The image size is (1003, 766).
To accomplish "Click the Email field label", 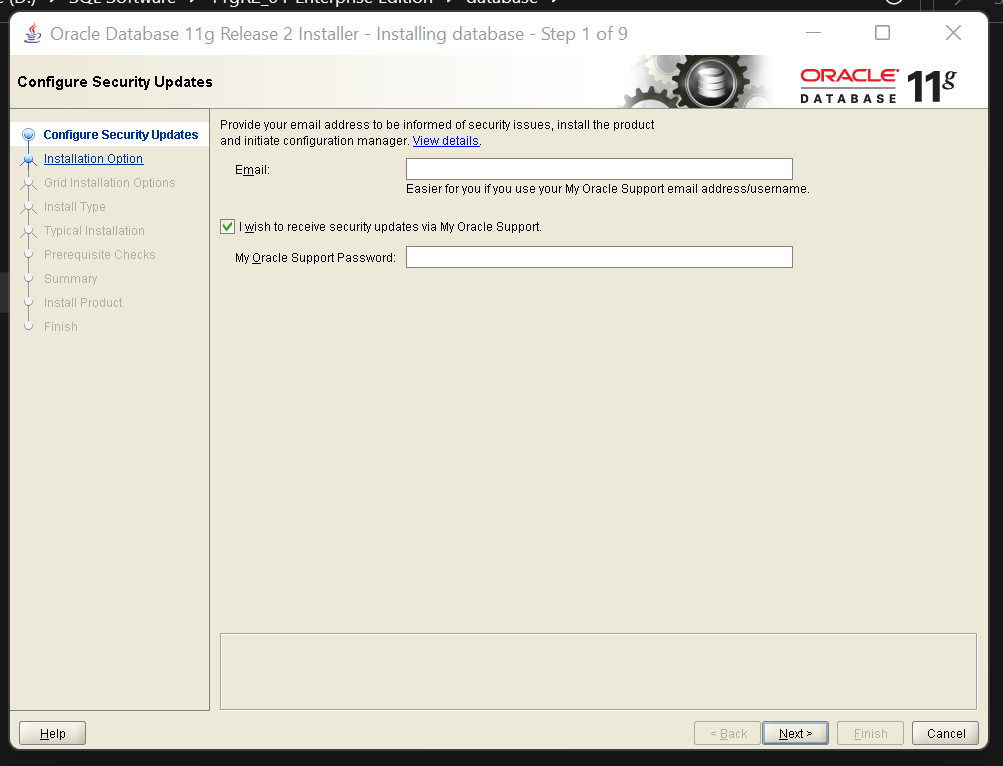I will (x=252, y=170).
